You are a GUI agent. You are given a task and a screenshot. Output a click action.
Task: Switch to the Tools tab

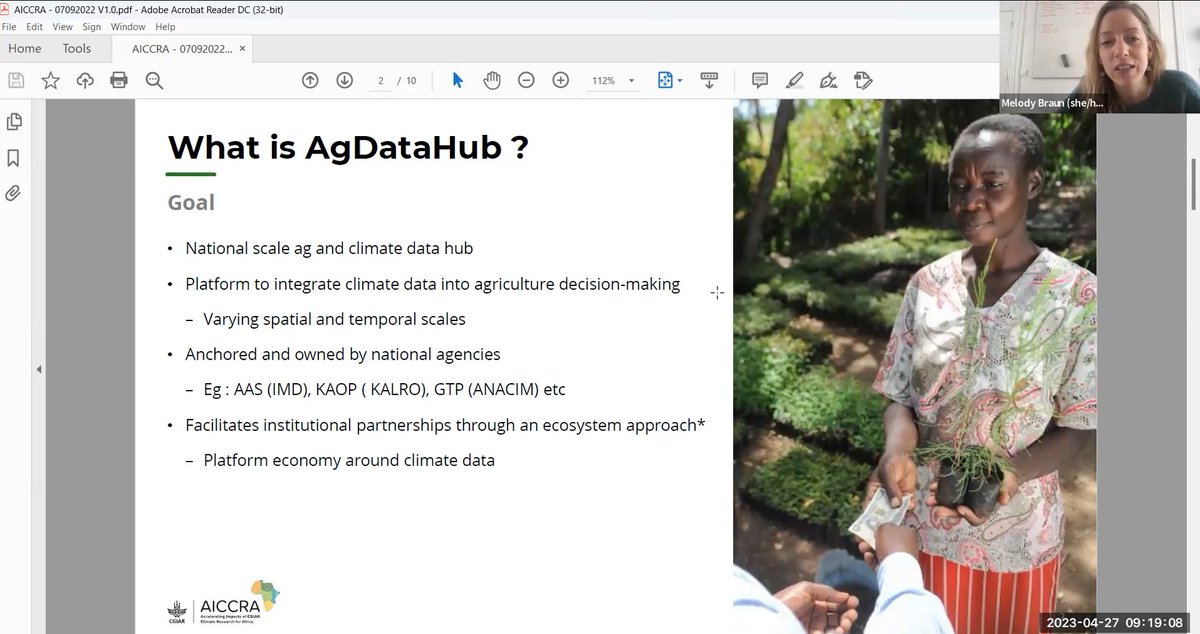click(77, 48)
